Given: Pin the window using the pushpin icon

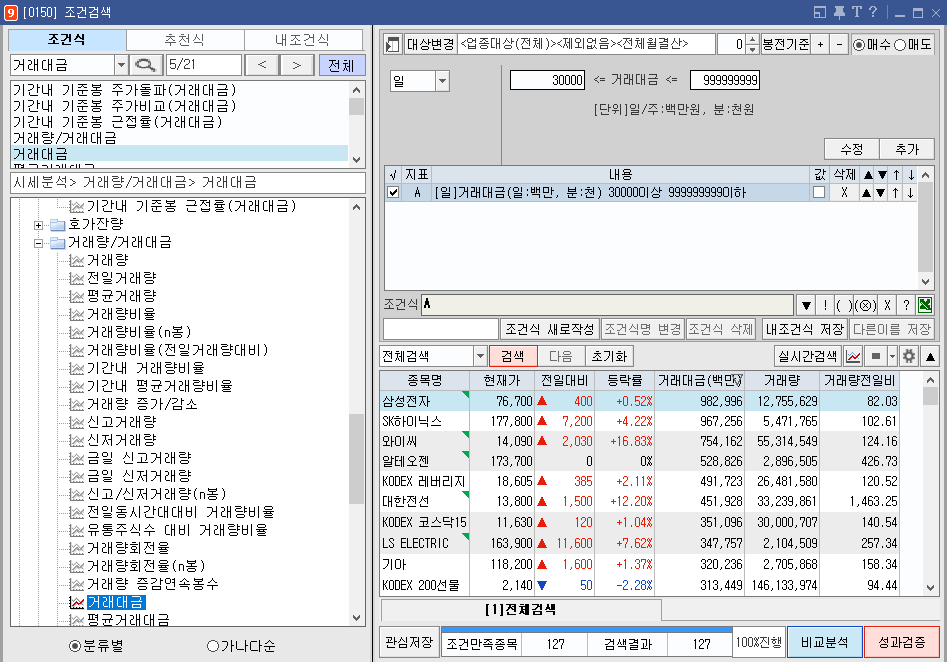Looking at the screenshot, I should click(x=840, y=11).
